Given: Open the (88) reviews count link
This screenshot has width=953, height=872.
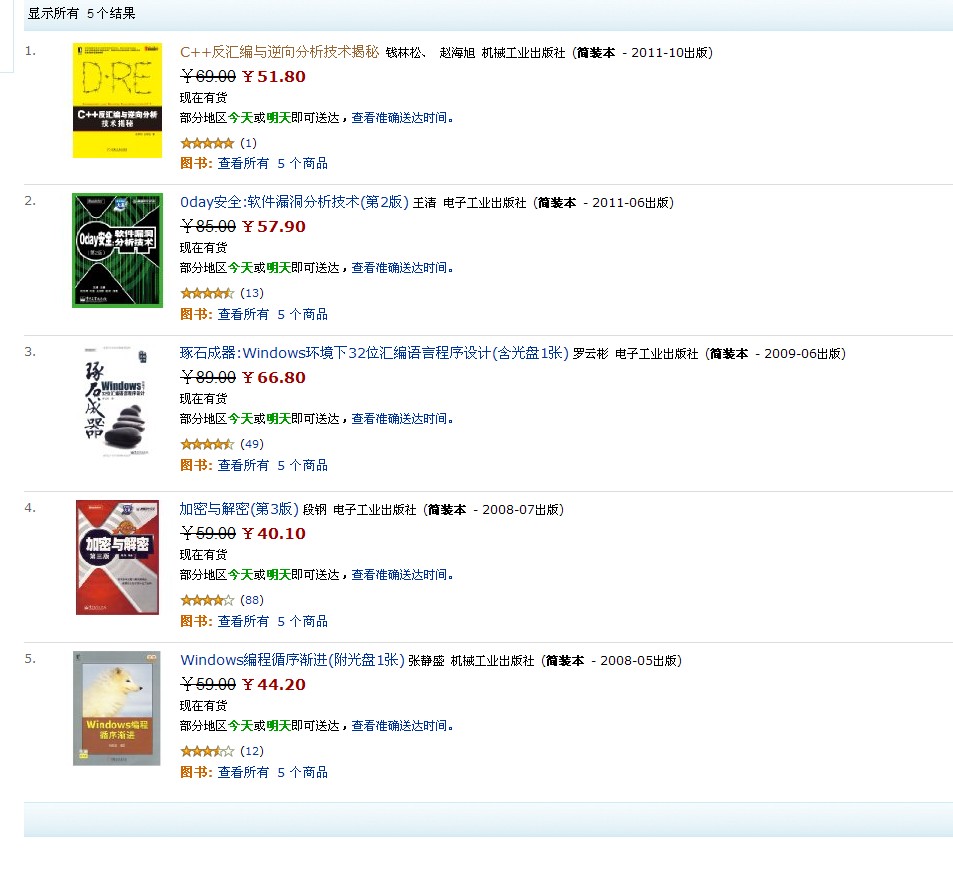Looking at the screenshot, I should click(x=252, y=600).
